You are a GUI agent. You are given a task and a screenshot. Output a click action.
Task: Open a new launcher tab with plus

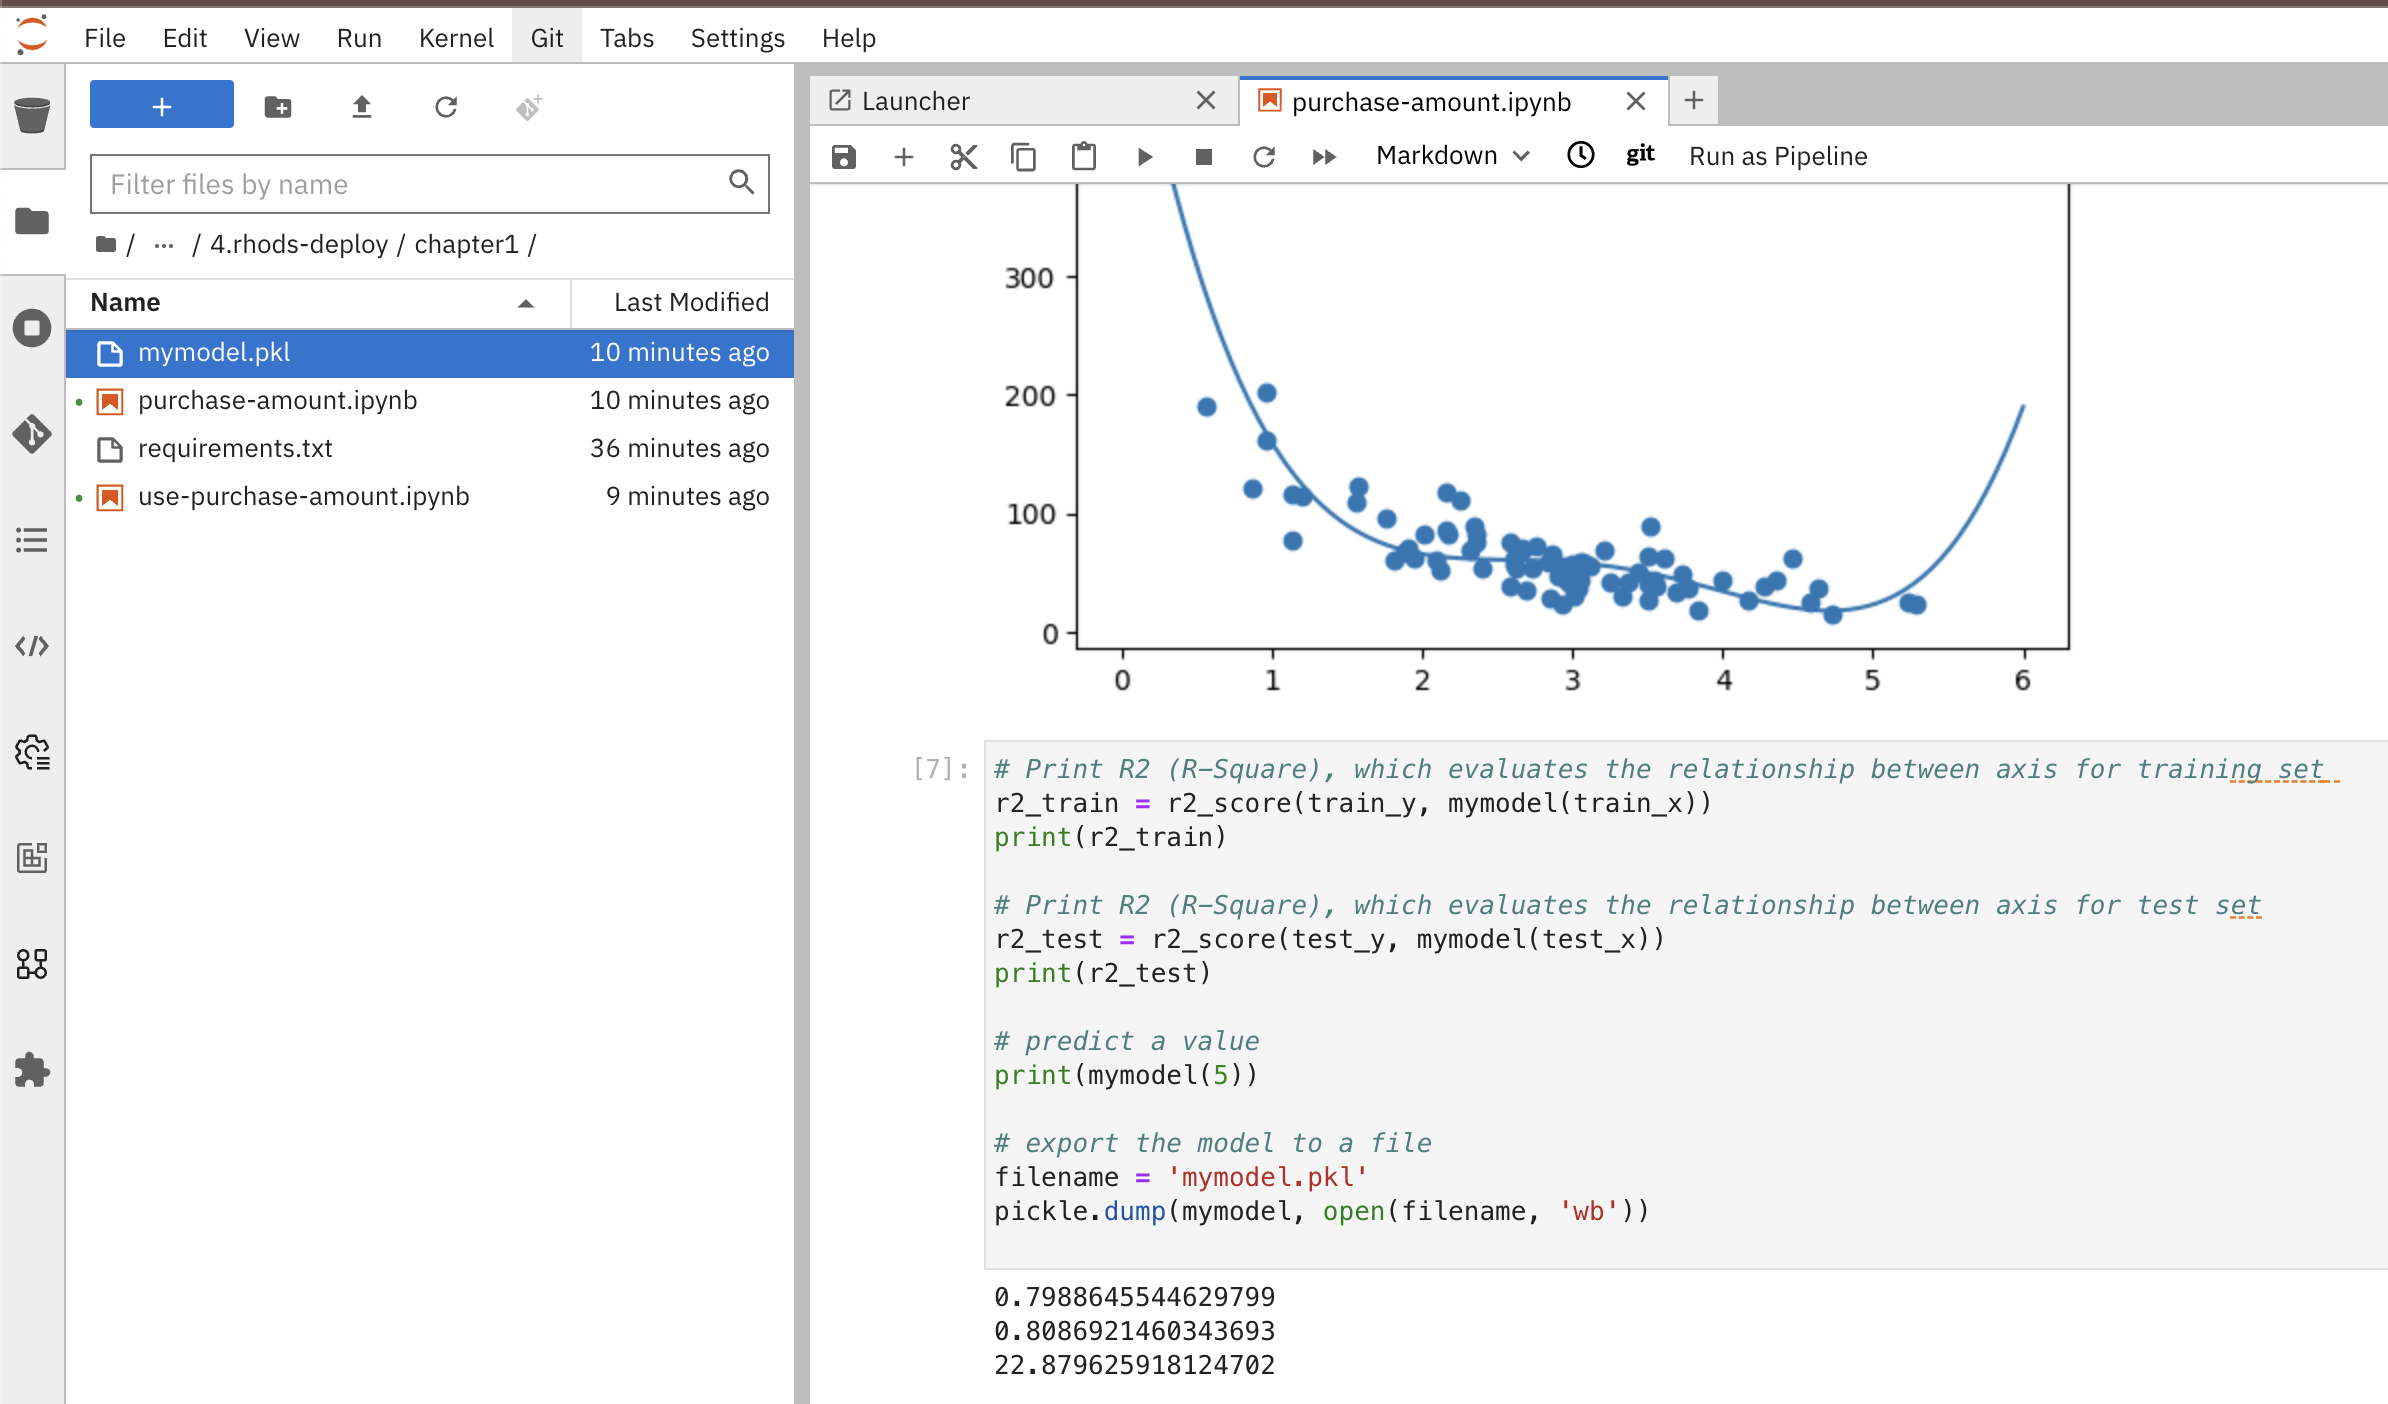point(1694,101)
